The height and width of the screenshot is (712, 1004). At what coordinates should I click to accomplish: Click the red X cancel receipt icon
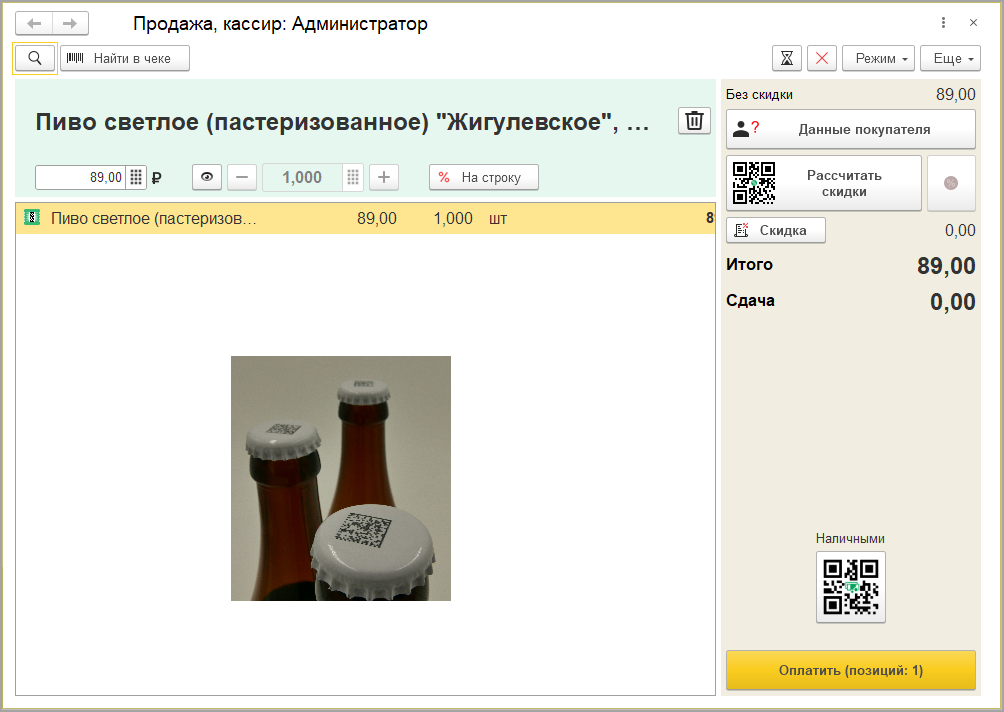pyautogui.click(x=822, y=58)
